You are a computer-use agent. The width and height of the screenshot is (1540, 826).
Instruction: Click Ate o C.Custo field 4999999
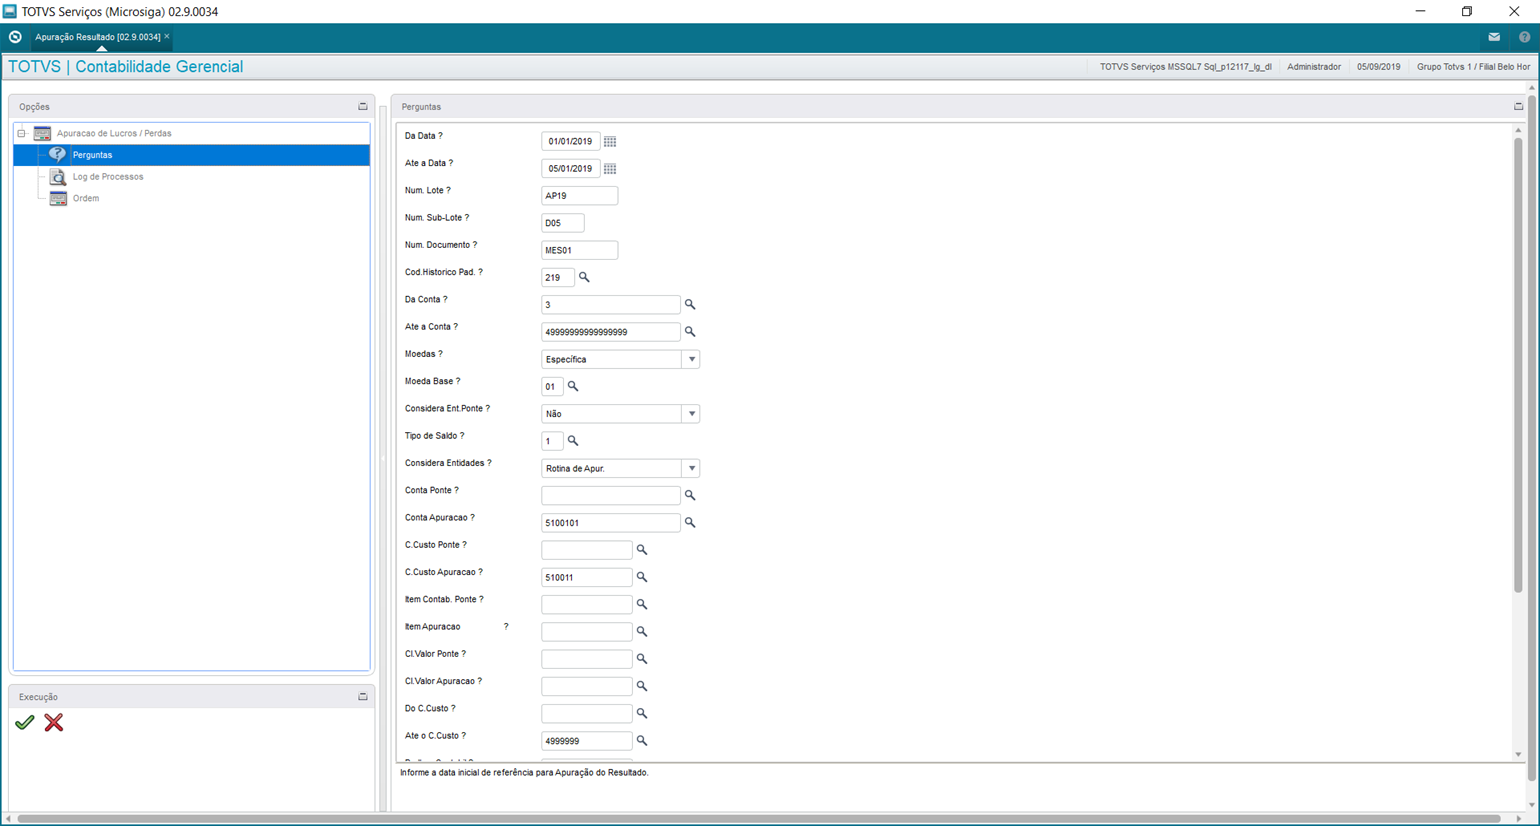(x=587, y=741)
